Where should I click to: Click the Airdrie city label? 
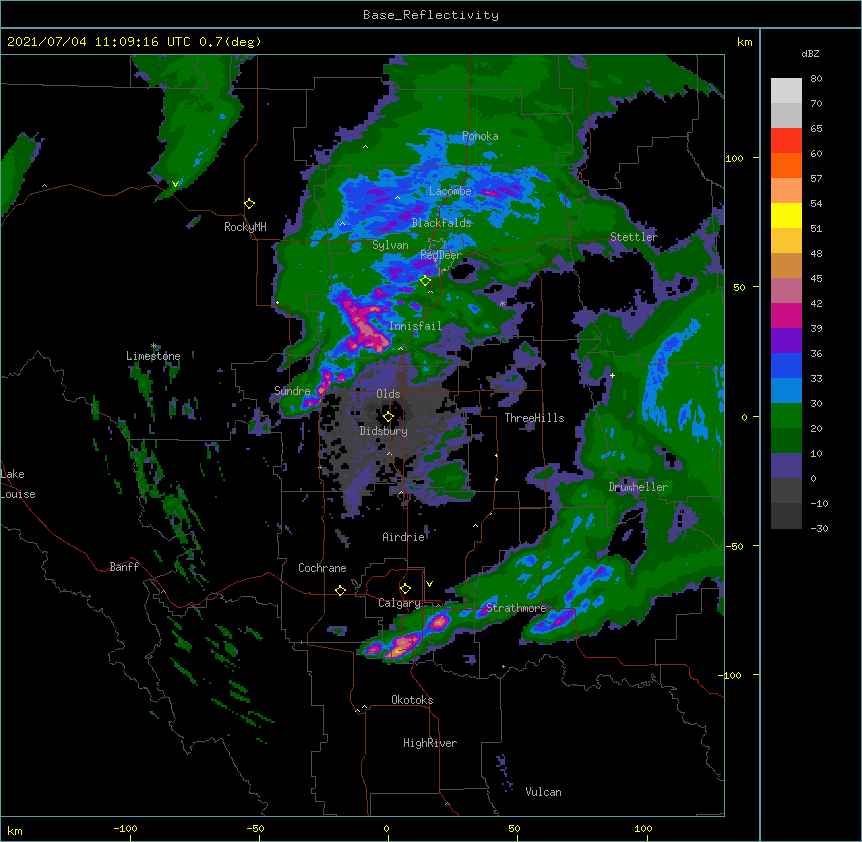point(404,537)
